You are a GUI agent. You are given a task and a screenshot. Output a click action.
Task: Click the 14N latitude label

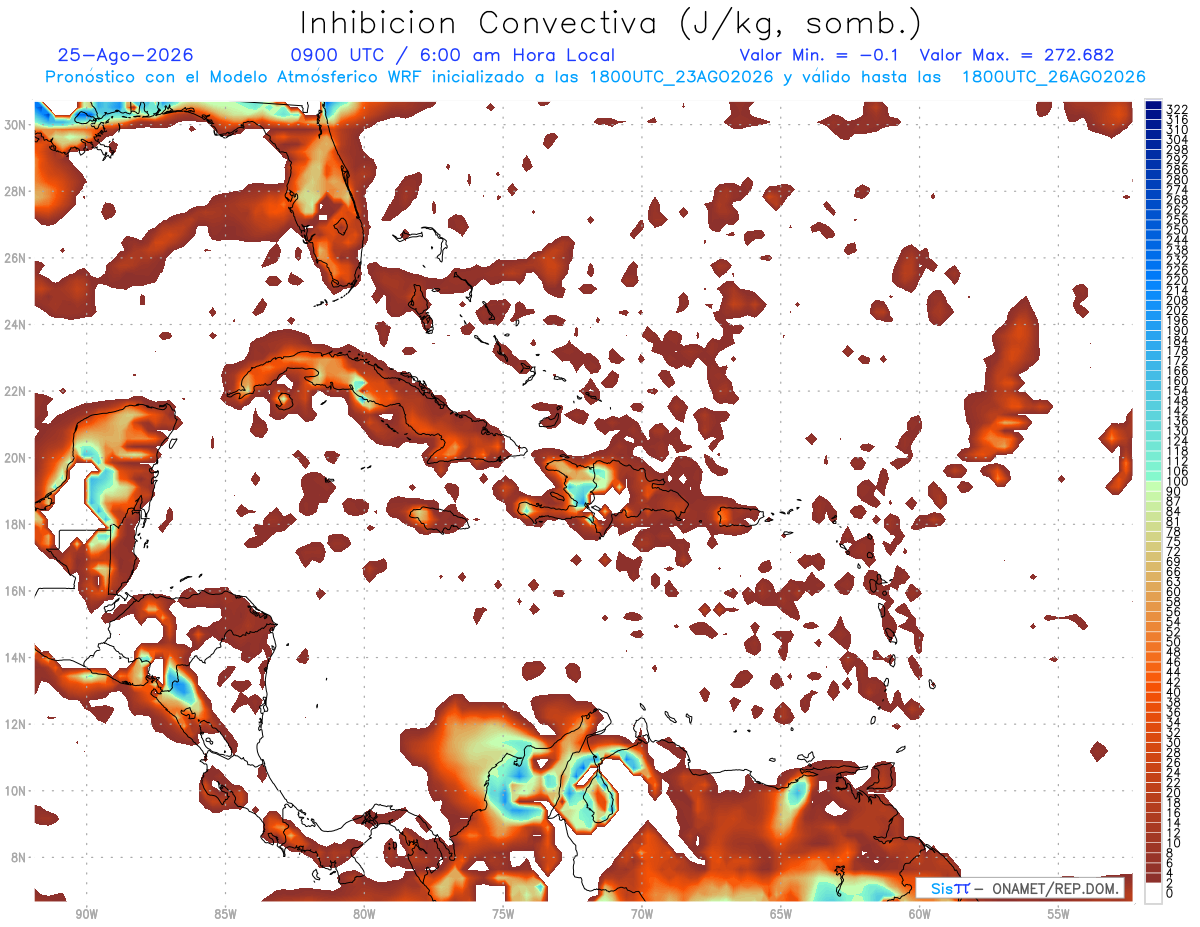tap(15, 657)
